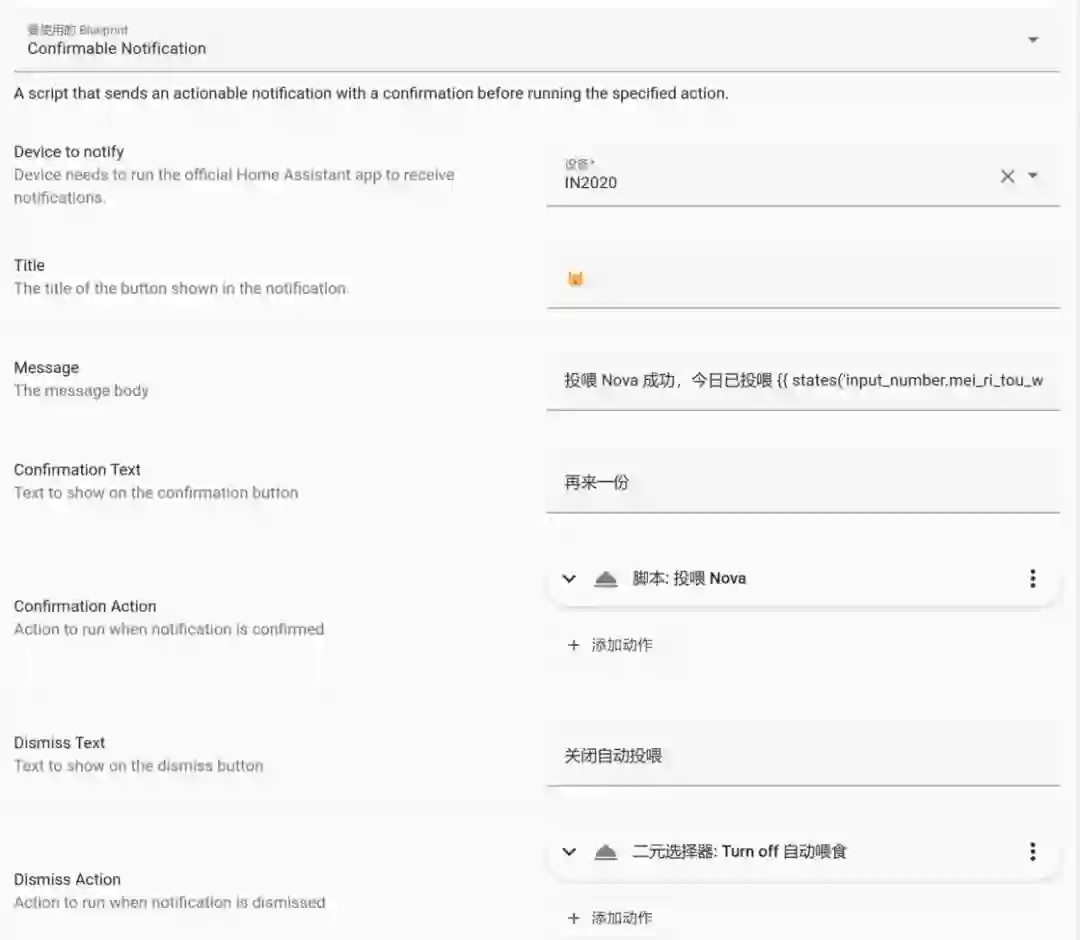Open three-dot menu for Turn off 自动喂食
The image size is (1080, 940).
[1032, 852]
